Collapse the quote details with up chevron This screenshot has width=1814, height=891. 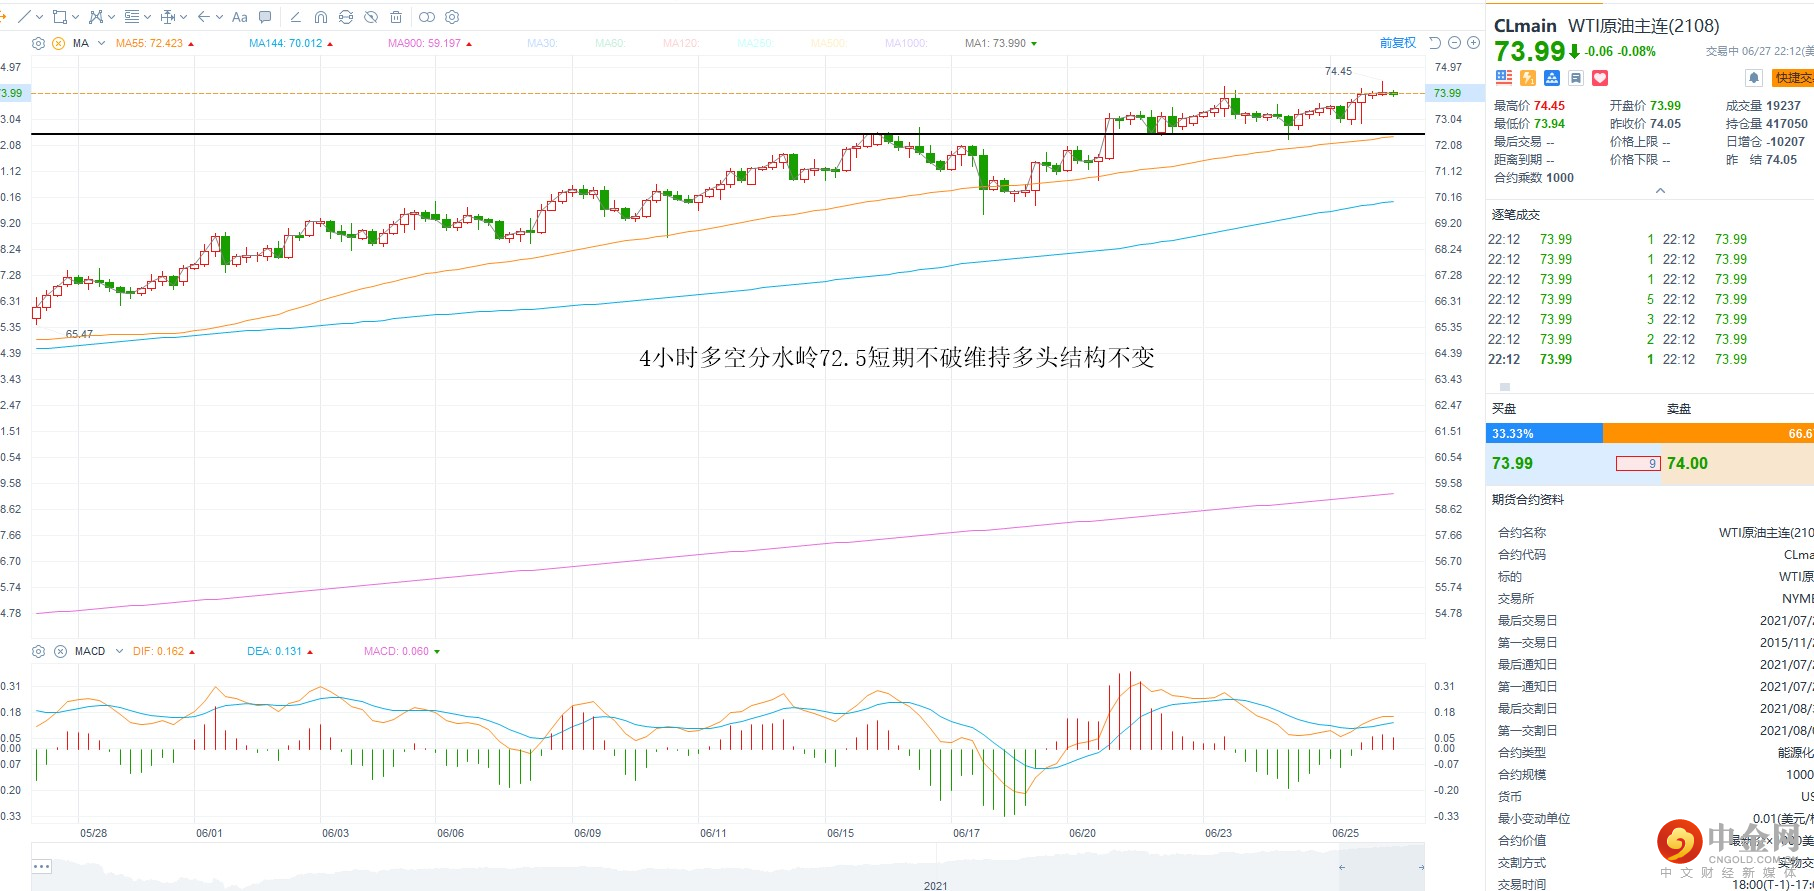tap(1660, 190)
